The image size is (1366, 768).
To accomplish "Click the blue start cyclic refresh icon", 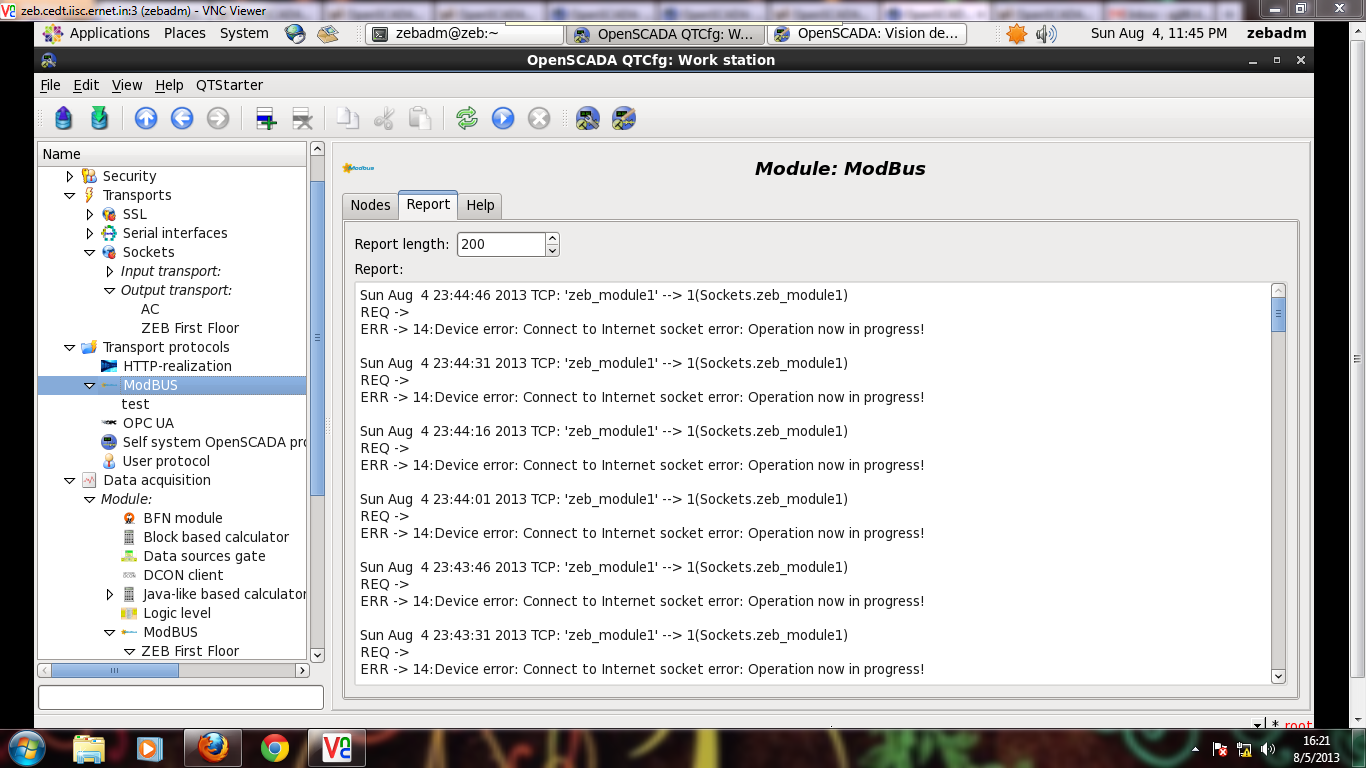I will click(x=503, y=119).
